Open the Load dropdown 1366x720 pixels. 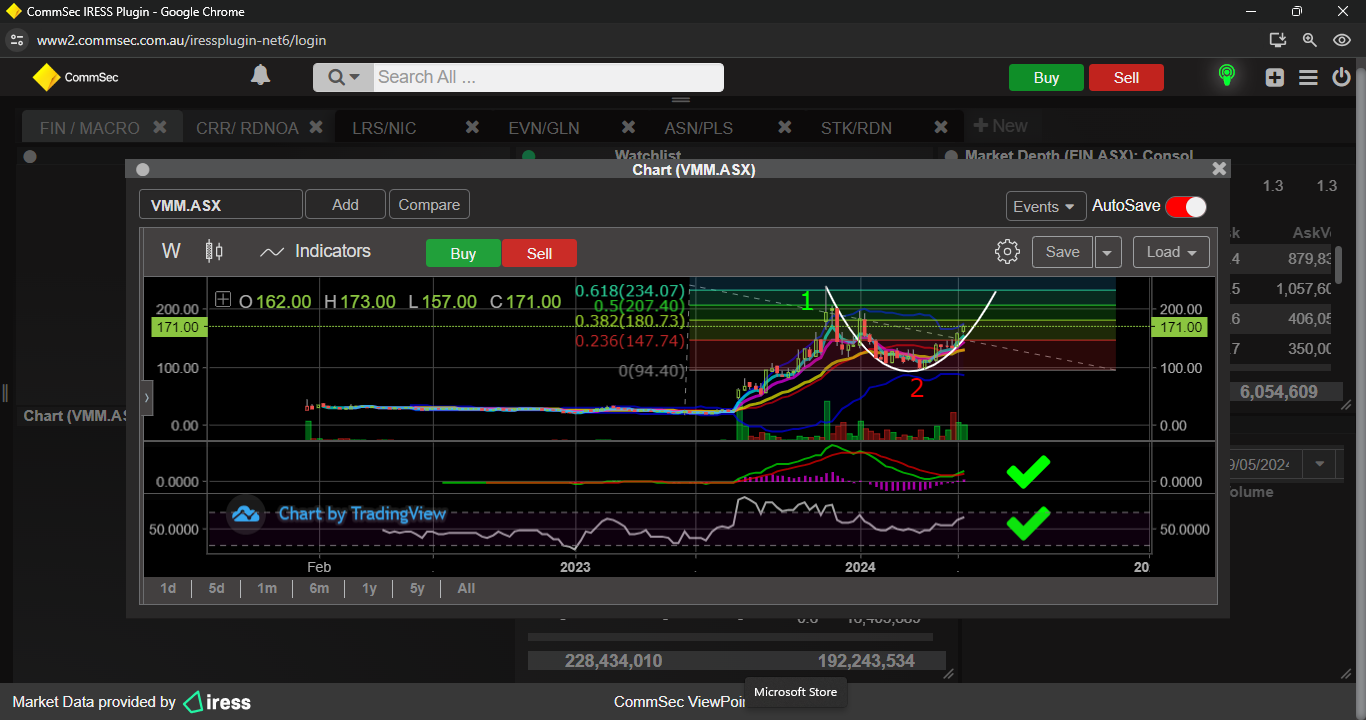coord(1171,252)
